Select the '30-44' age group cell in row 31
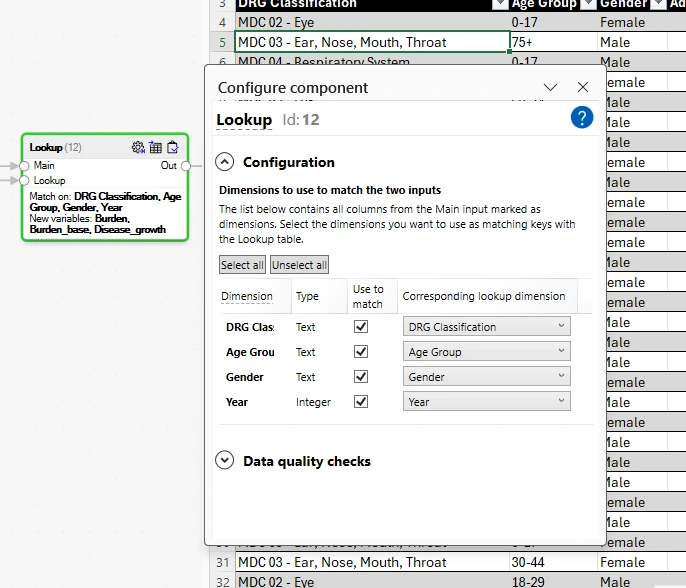Viewport: 686px width, 588px height. (554, 562)
